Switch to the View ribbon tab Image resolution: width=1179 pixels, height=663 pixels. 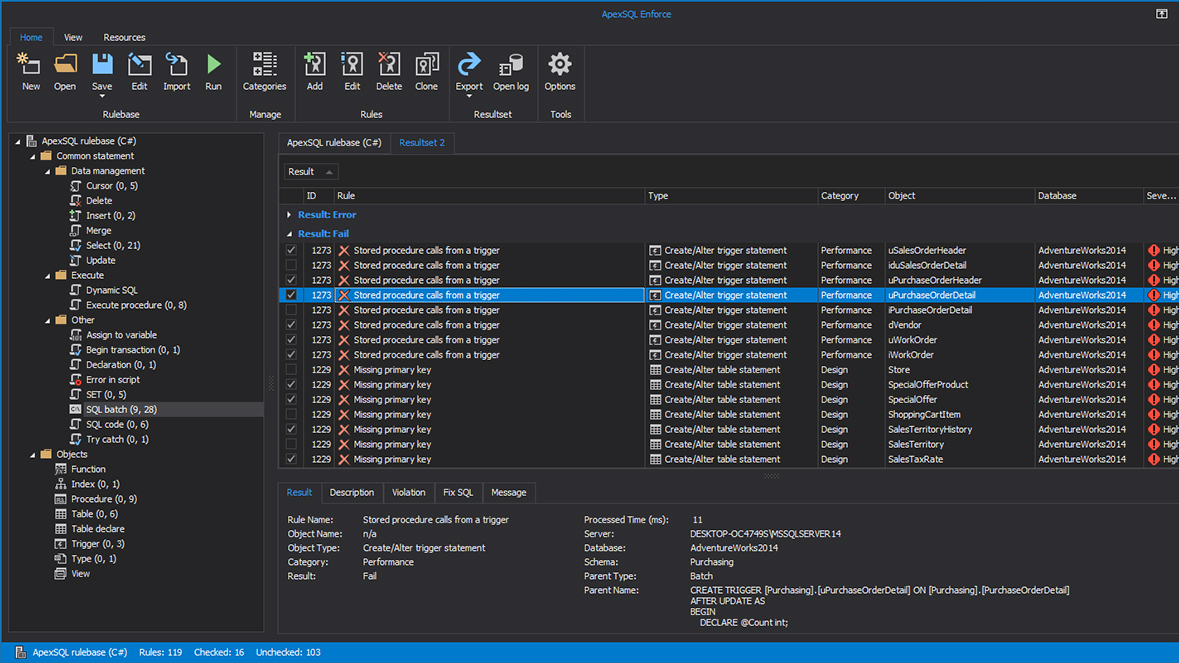coord(72,37)
